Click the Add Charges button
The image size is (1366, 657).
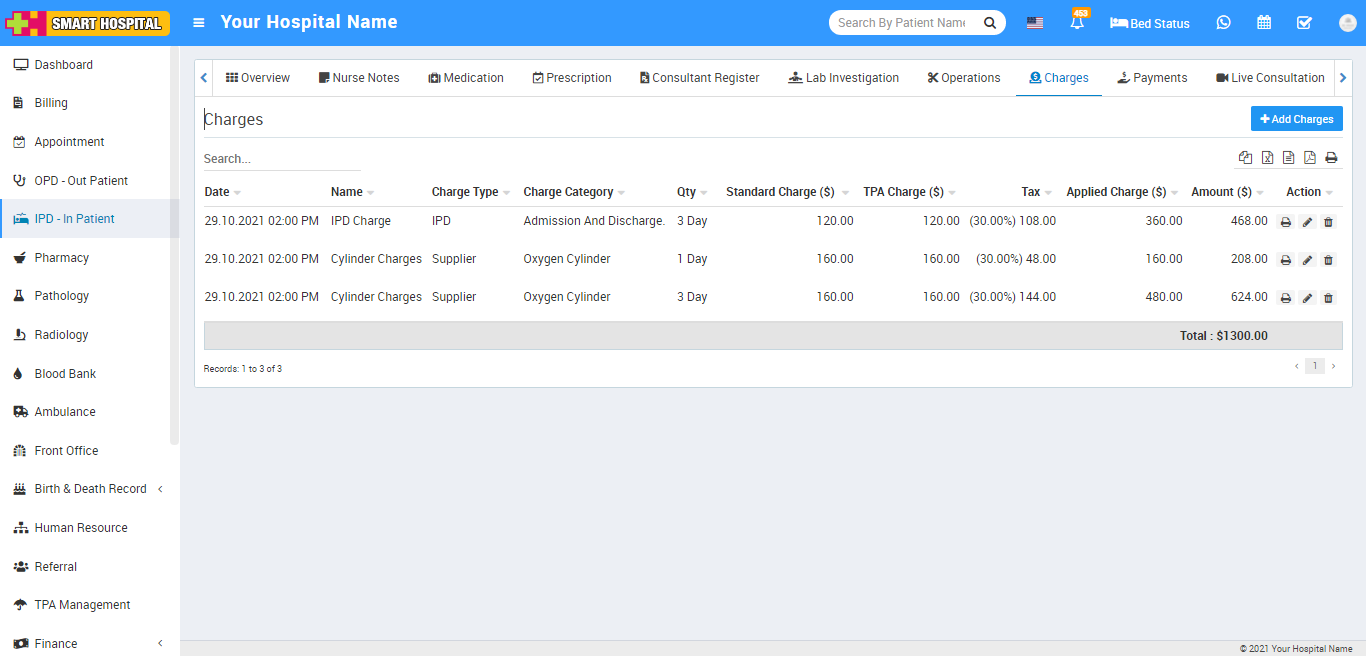(1296, 119)
